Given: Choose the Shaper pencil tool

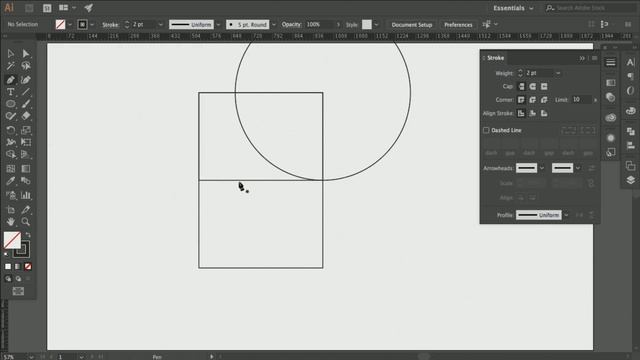Looking at the screenshot, I should 11,116.
